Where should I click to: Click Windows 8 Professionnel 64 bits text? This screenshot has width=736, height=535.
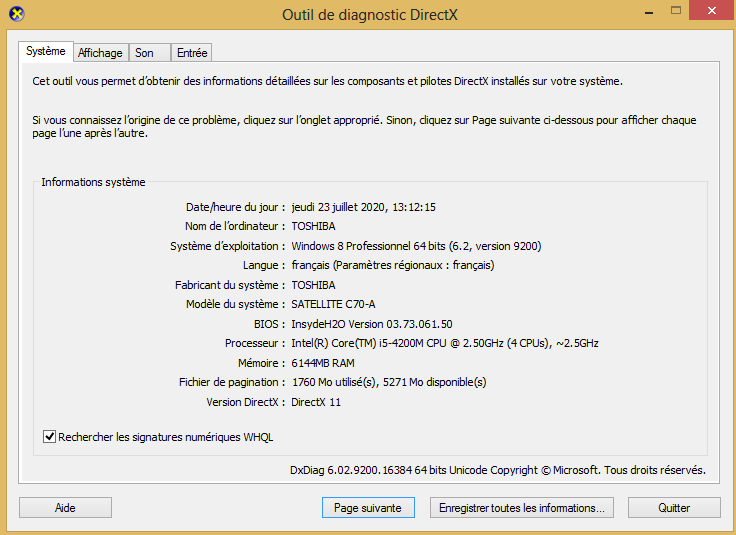(x=416, y=246)
